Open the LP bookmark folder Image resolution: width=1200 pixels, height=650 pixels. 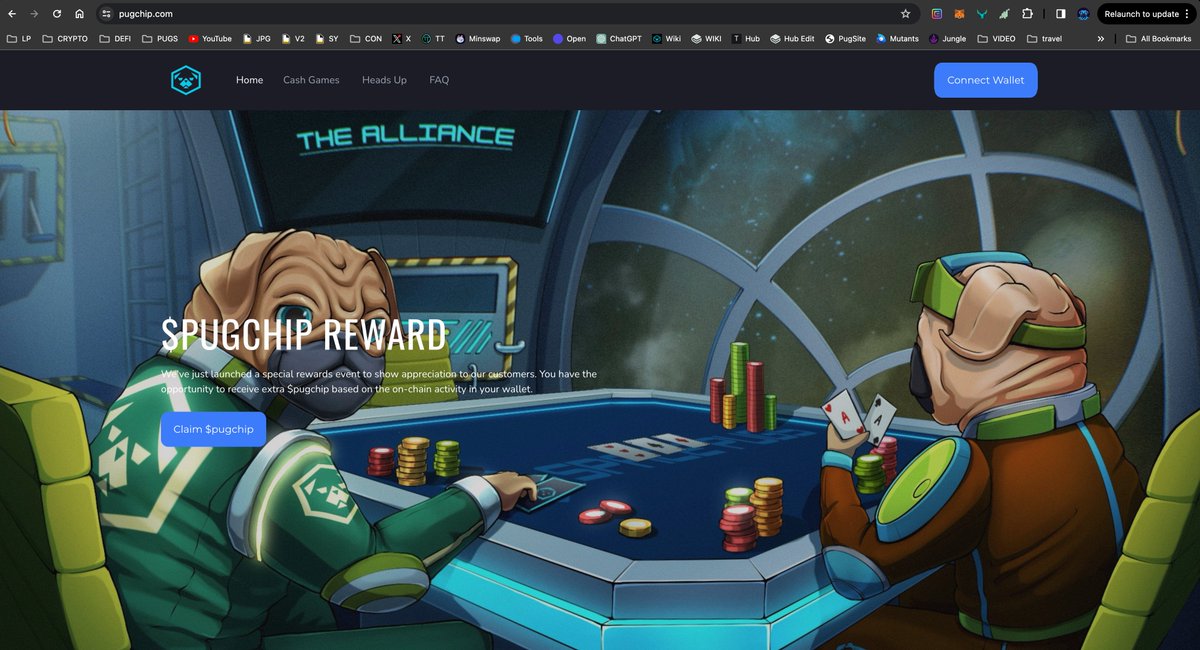click(x=19, y=39)
